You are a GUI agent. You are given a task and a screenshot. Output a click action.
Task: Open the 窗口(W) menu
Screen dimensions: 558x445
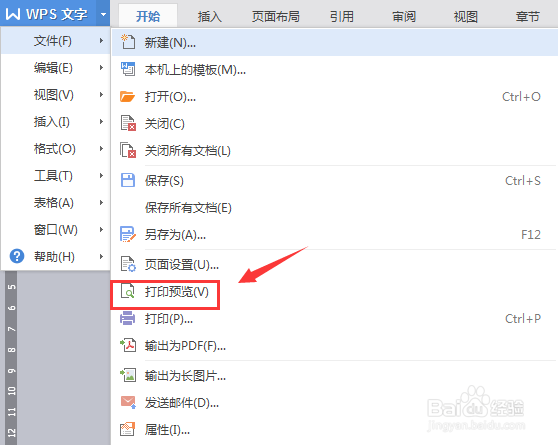click(x=56, y=230)
